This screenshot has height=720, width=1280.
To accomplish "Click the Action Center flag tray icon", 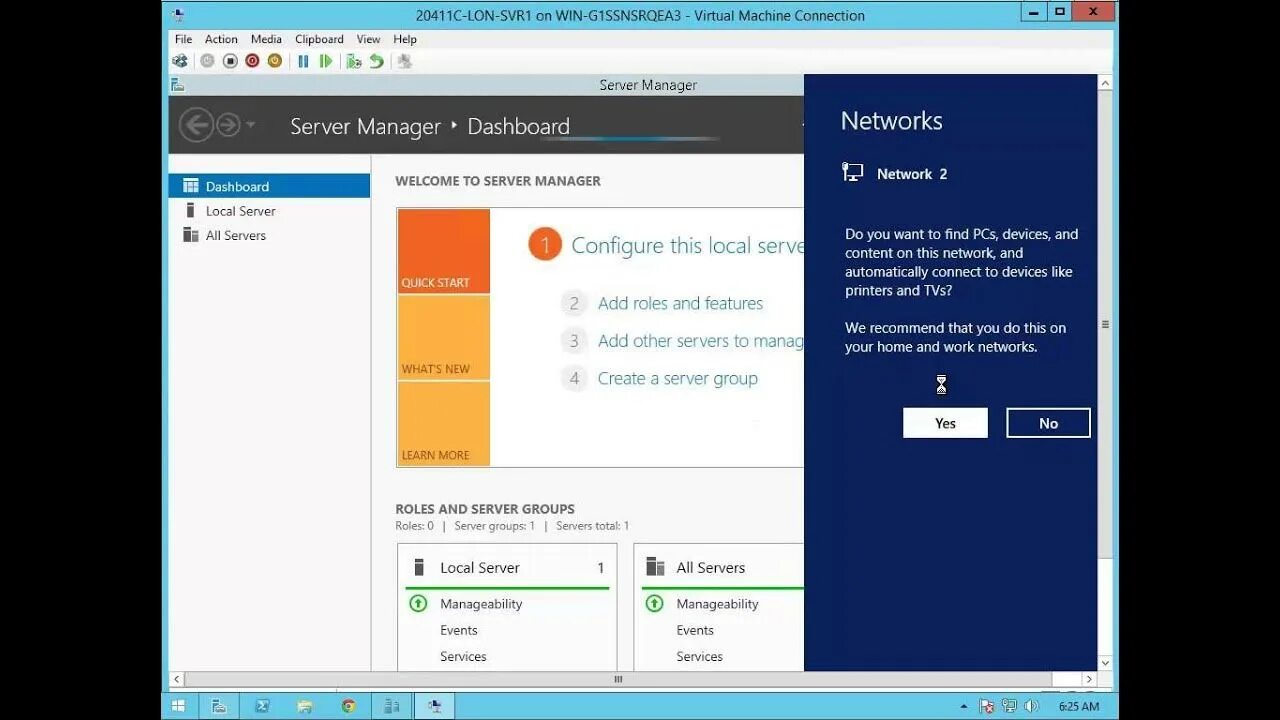I will [x=987, y=706].
